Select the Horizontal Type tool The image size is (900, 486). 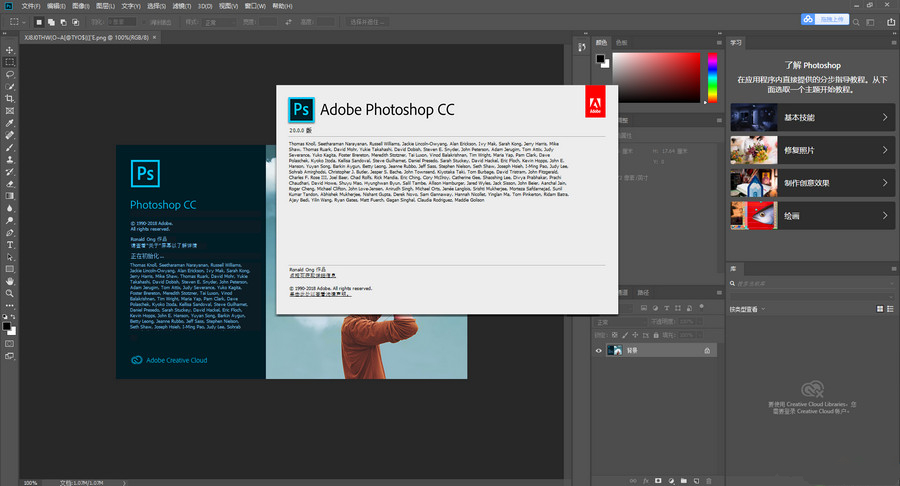[10, 244]
